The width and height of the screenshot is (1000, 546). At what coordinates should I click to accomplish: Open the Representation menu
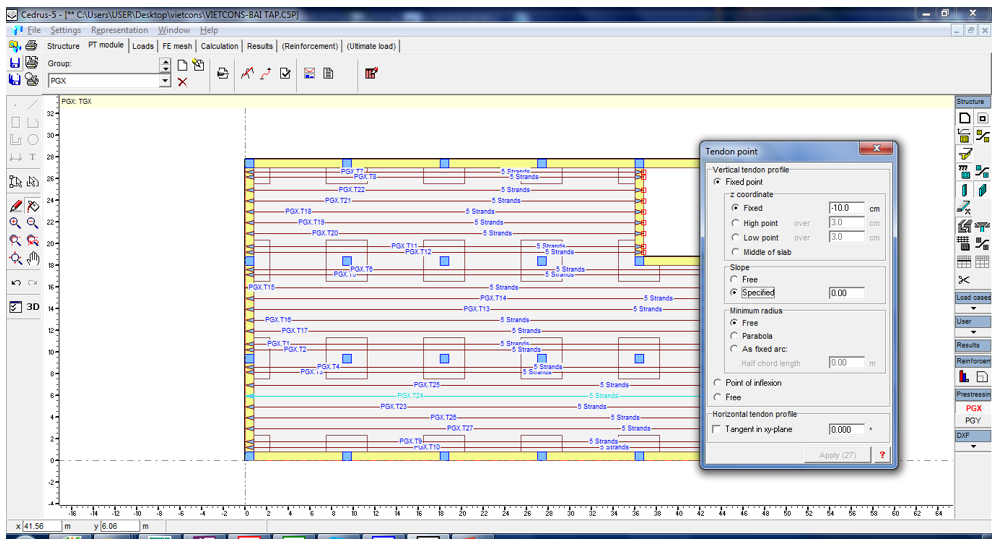pos(119,30)
